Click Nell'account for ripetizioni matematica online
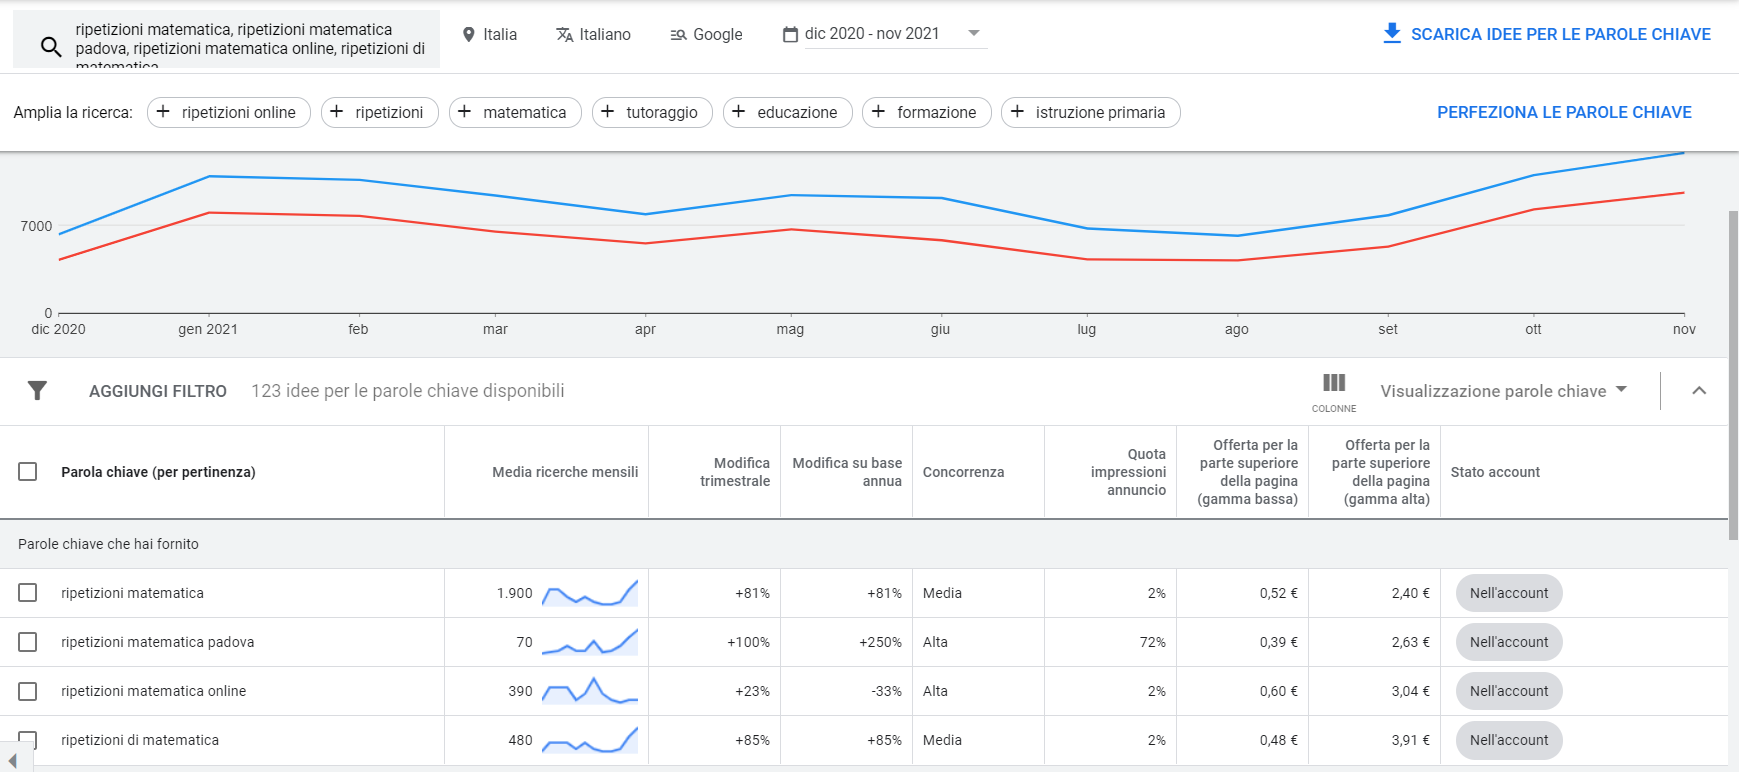This screenshot has width=1739, height=772. 1509,691
